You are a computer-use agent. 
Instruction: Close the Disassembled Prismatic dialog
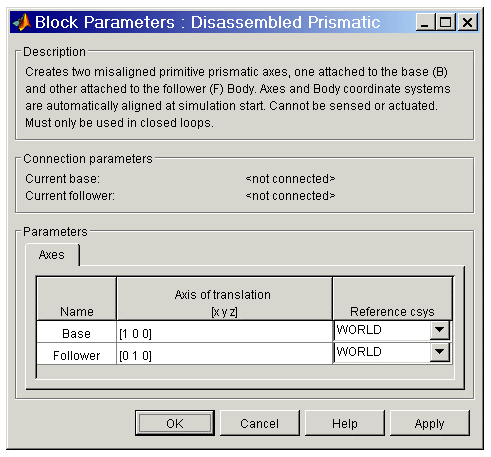point(467,22)
